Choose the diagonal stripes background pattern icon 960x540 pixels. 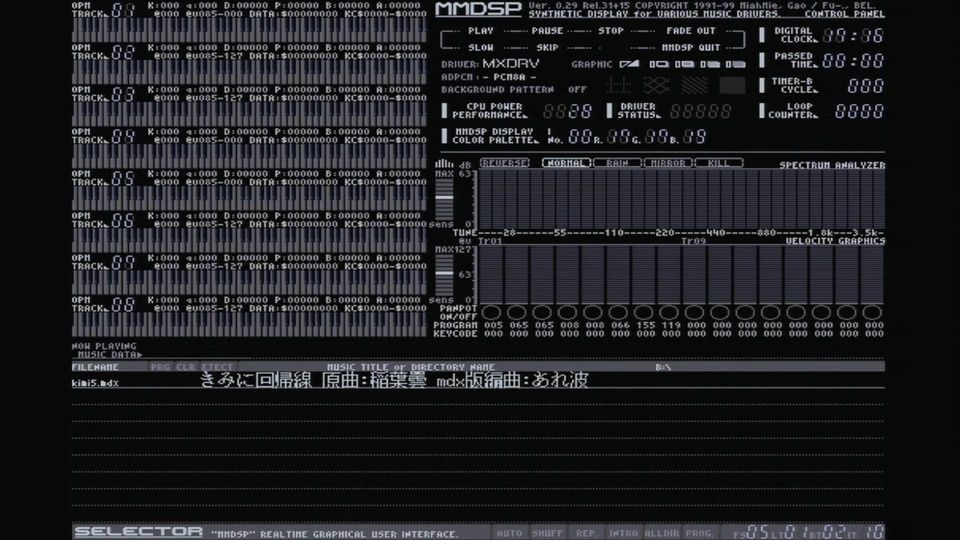pyautogui.click(x=694, y=85)
